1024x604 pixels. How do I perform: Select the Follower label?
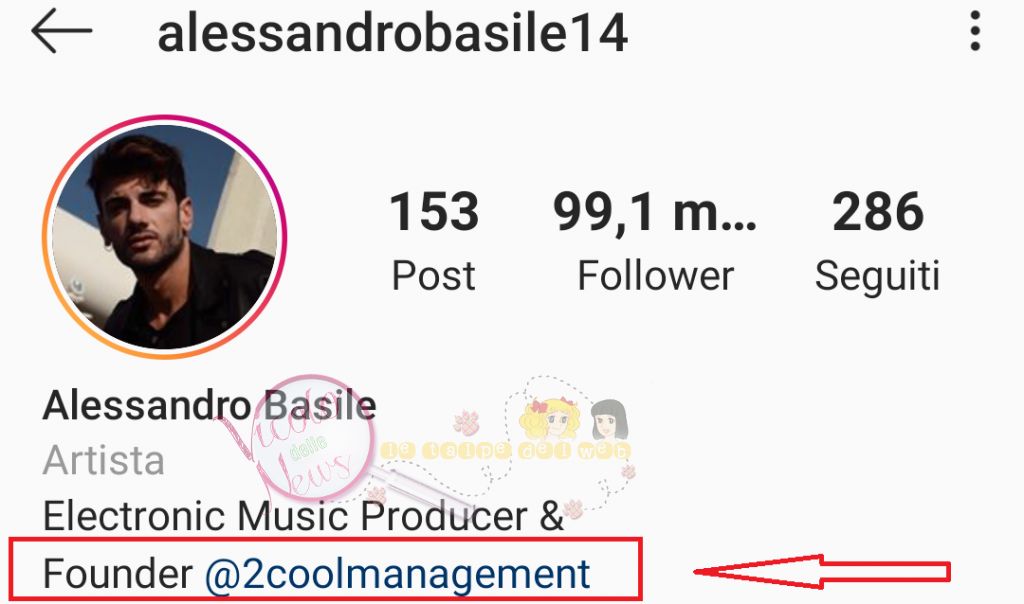pyautogui.click(x=656, y=276)
